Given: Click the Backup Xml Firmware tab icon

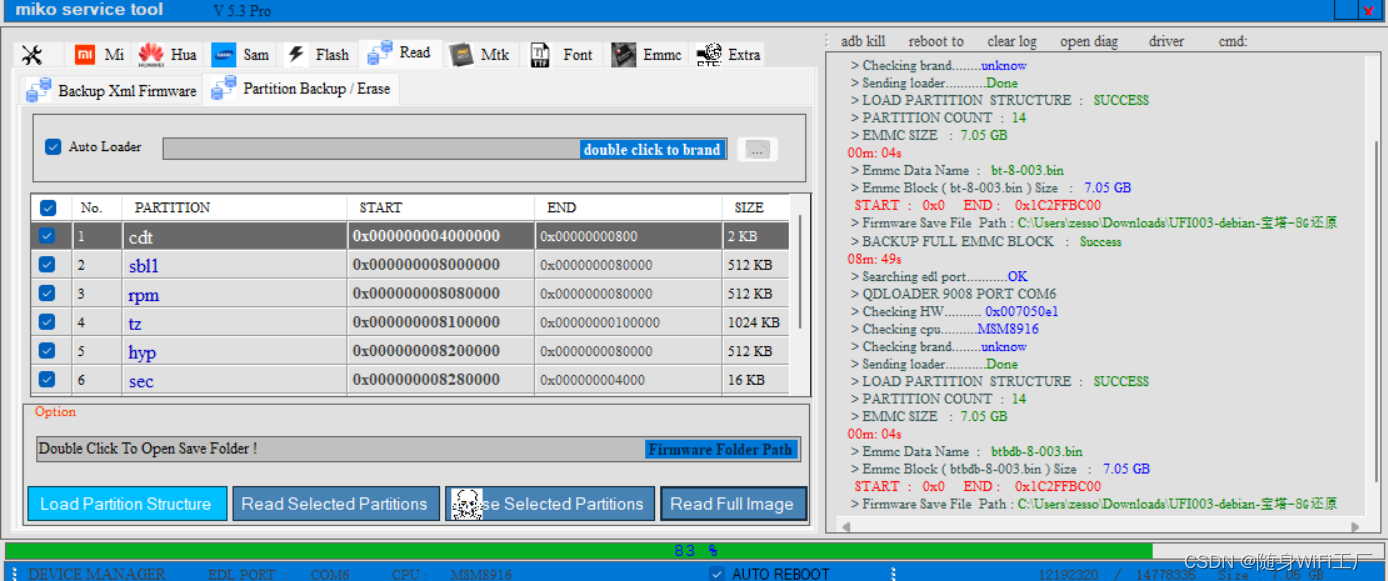Looking at the screenshot, I should [x=38, y=90].
